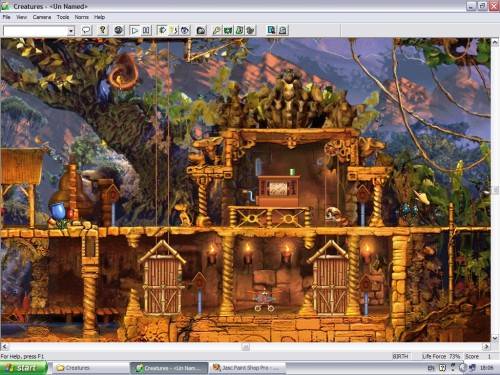
Task: Click the eye view toolbar icon
Action: click(x=185, y=30)
